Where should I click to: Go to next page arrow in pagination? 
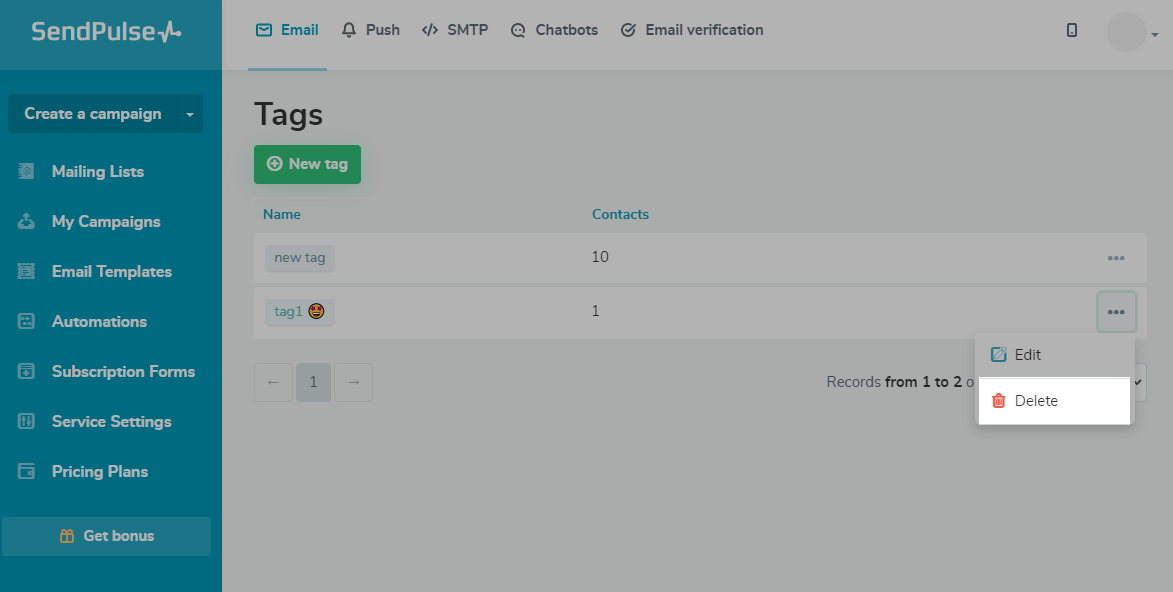pyautogui.click(x=353, y=382)
